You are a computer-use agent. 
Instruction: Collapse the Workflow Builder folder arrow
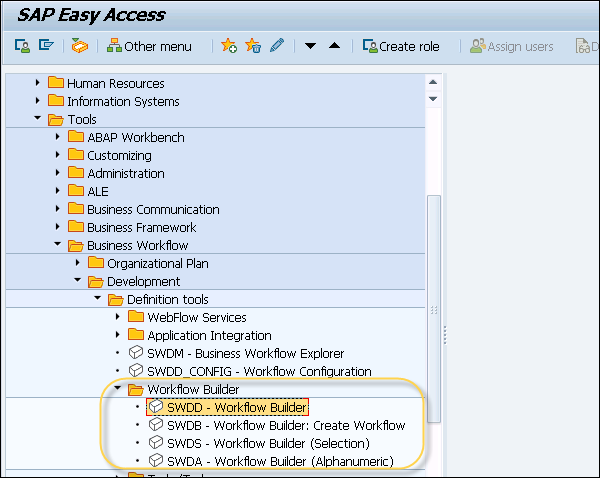coord(117,388)
